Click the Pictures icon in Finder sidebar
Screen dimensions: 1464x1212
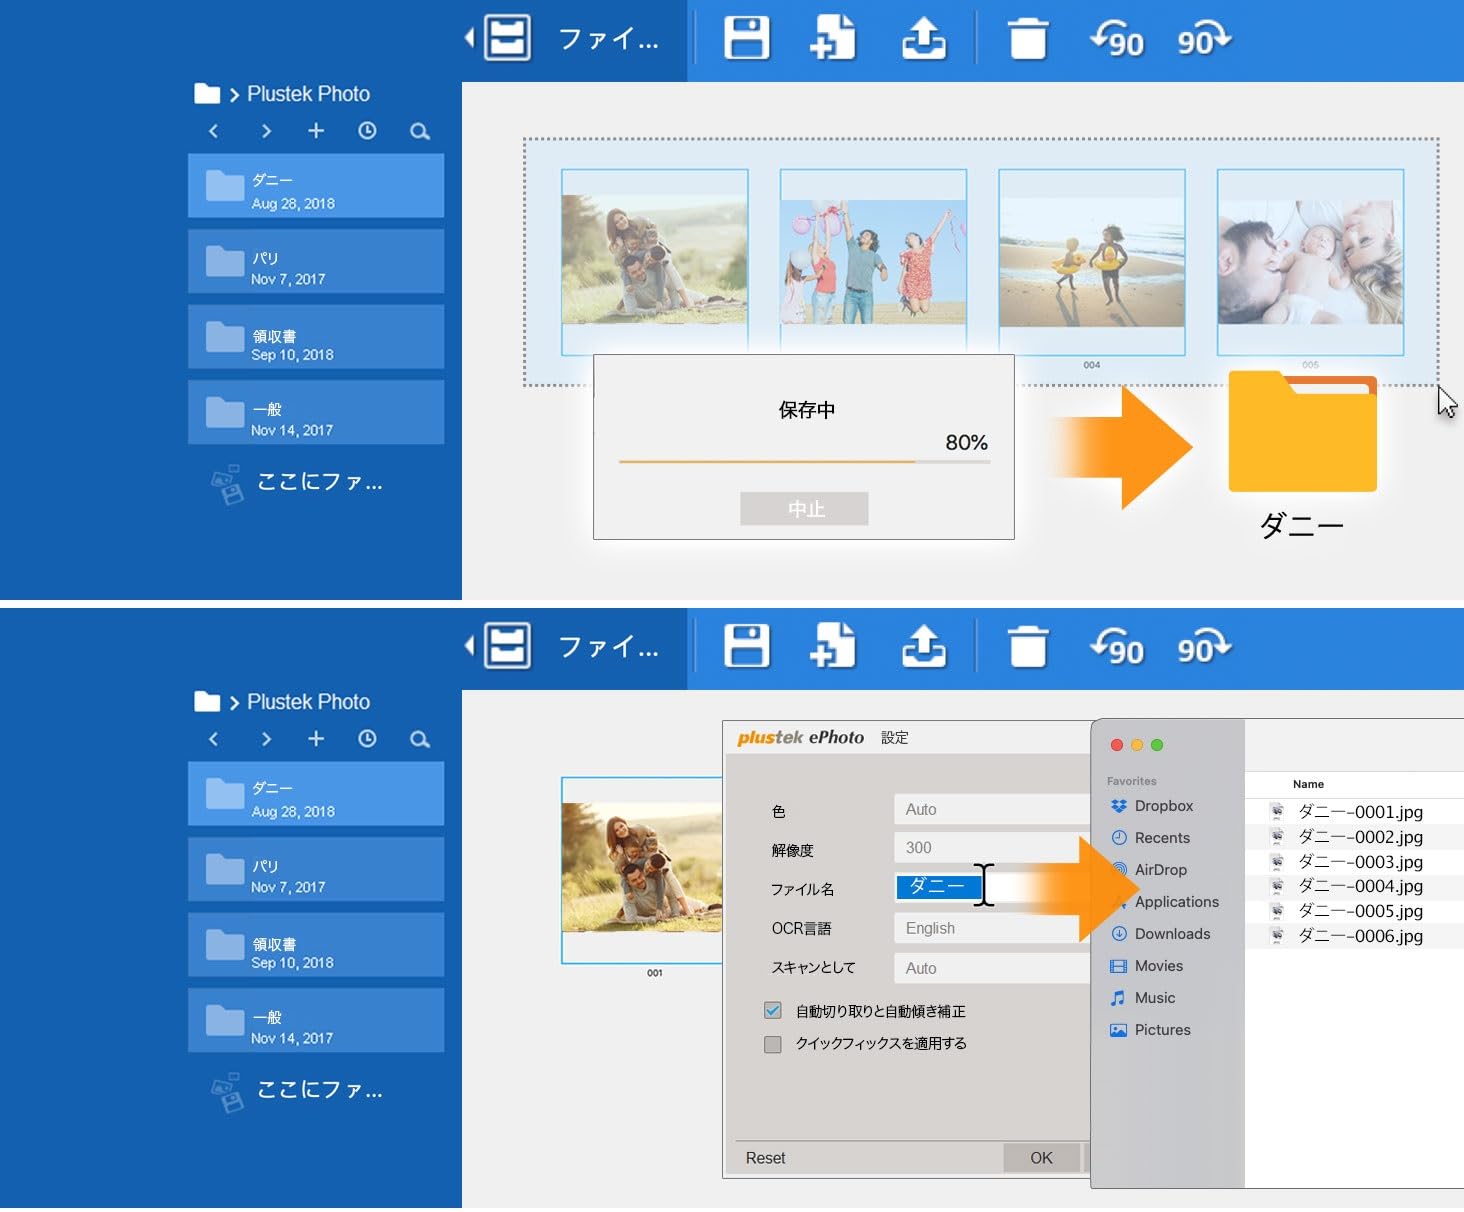point(1118,1030)
